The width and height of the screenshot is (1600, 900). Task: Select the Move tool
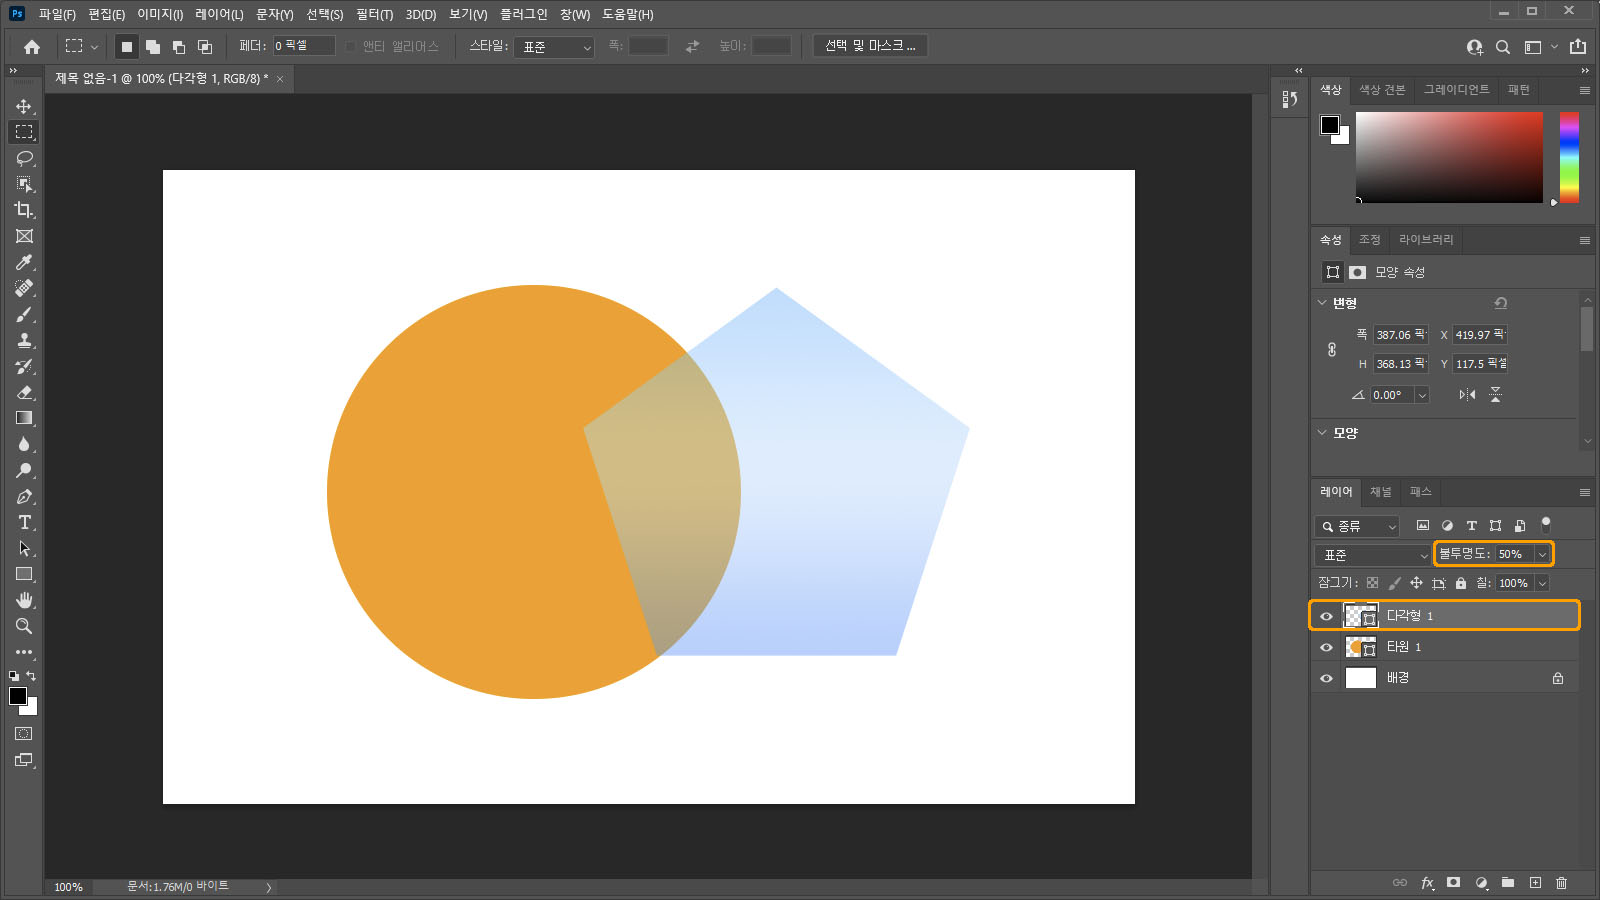coord(24,106)
